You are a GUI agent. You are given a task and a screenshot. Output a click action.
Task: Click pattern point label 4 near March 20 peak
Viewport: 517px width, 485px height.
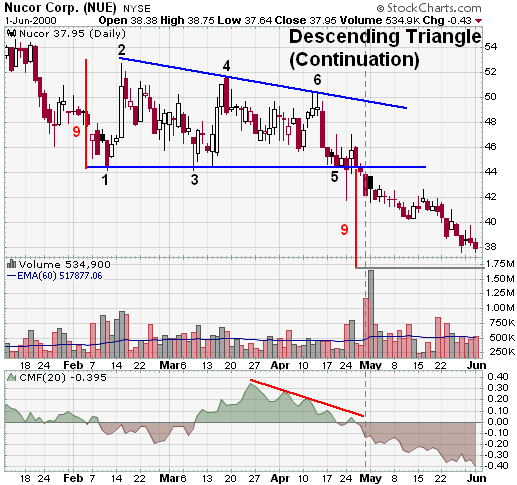(x=226, y=66)
